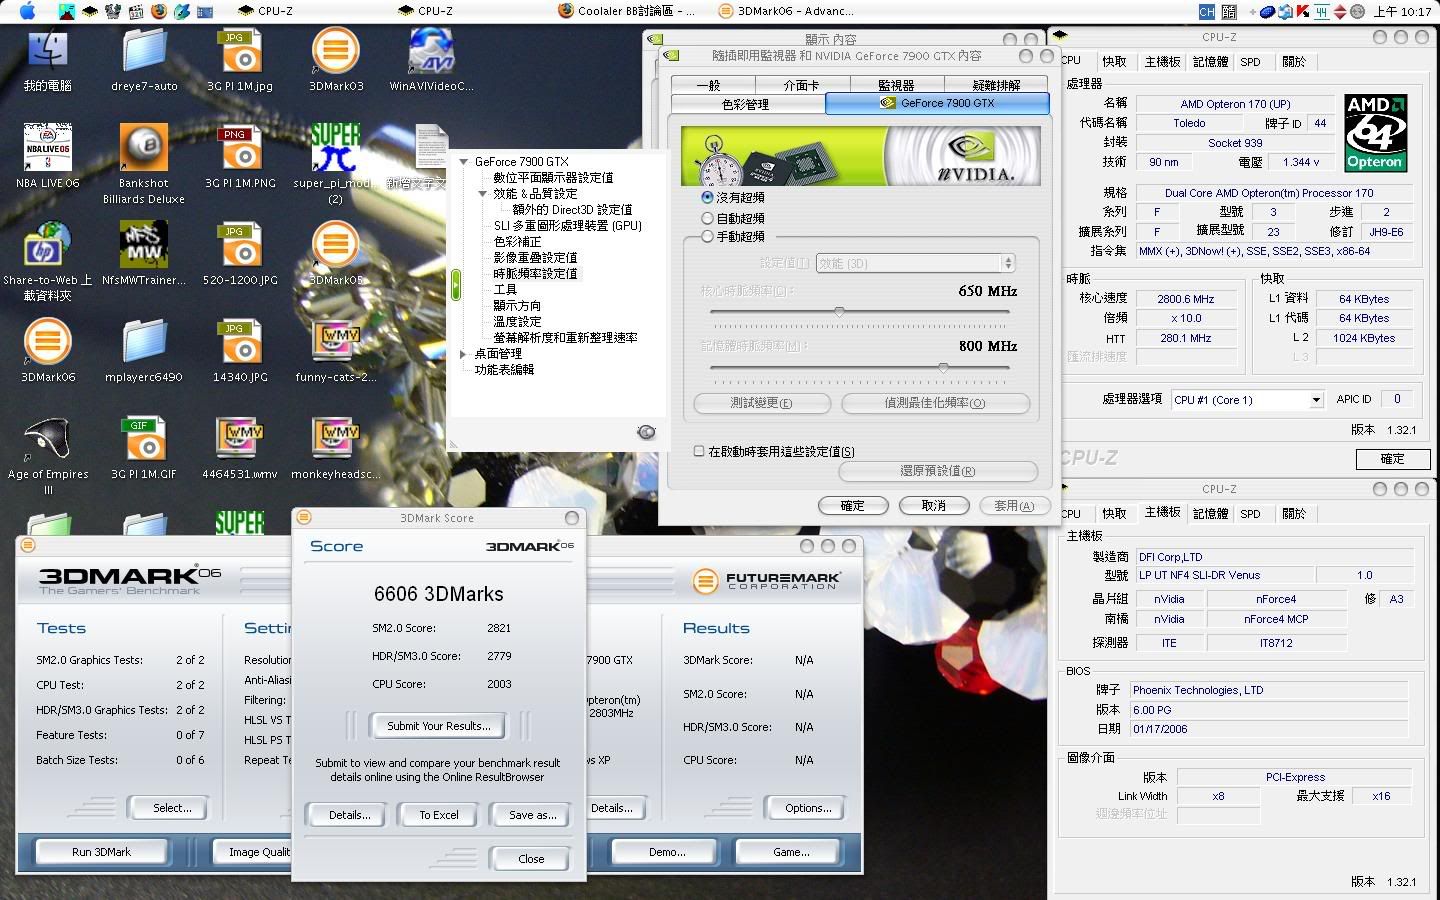Click 確定 in the NVIDIA display dialog
This screenshot has width=1440, height=900.
852,506
